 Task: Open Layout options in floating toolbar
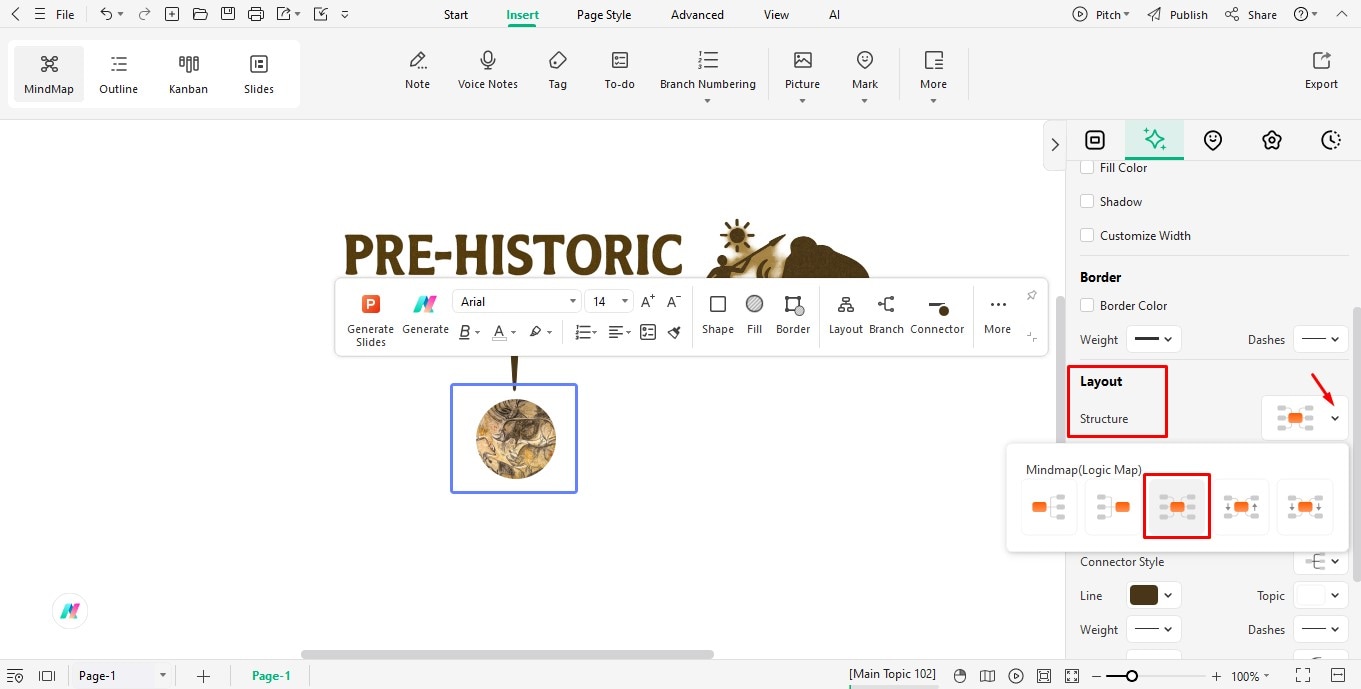(846, 314)
